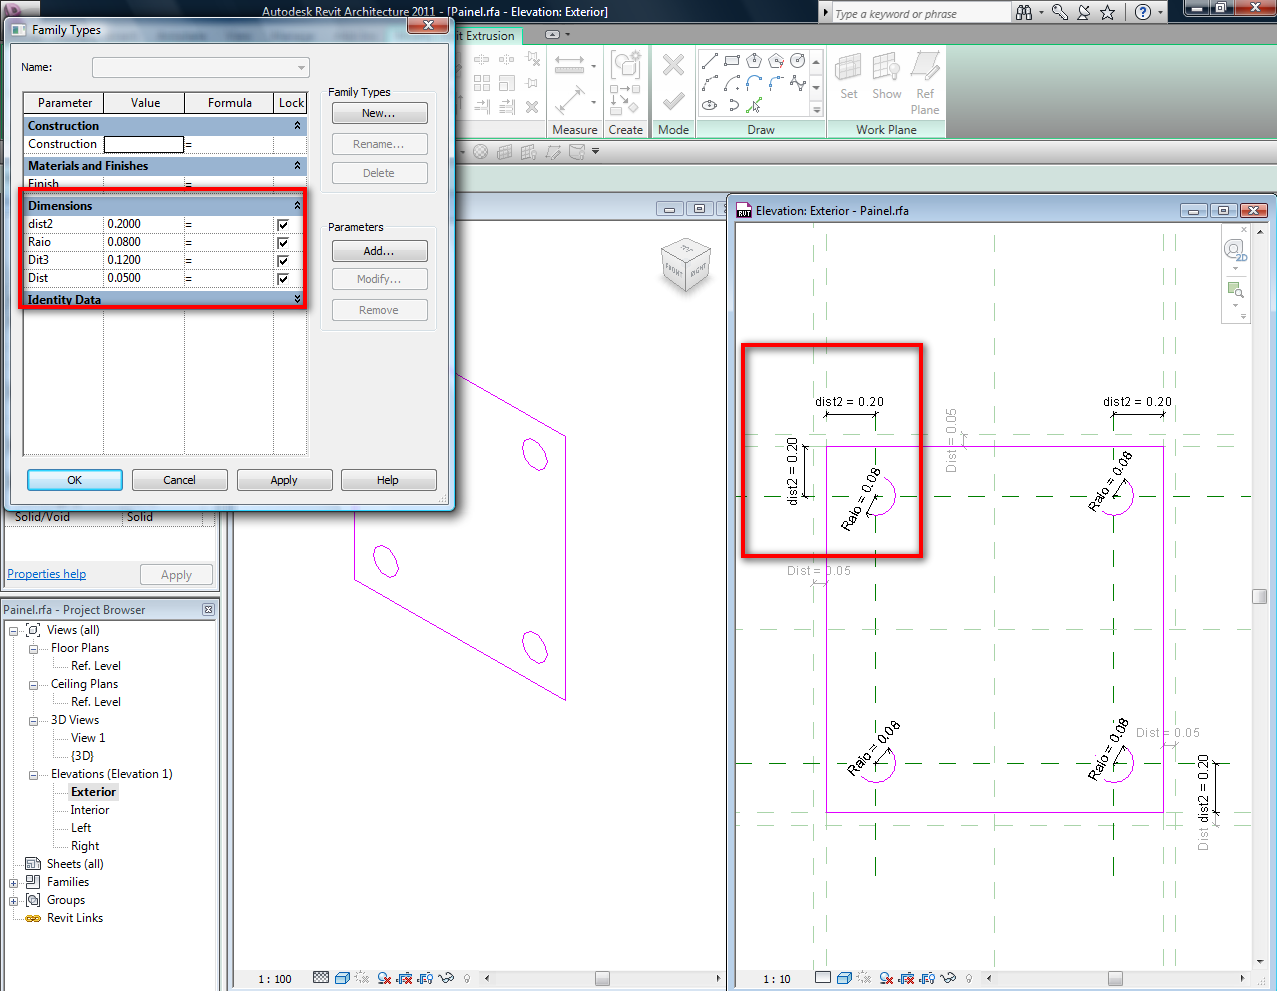Screen dimensions: 1277x991
Task: Collapse the Floor Plans tree node
Action: (x=33, y=649)
